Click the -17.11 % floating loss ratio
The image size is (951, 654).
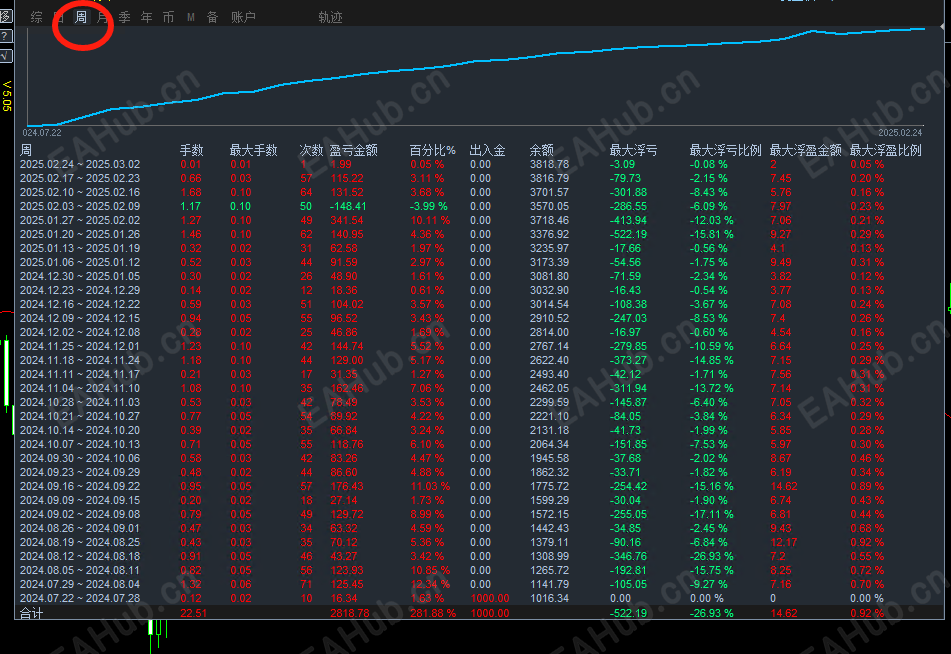[x=711, y=514]
